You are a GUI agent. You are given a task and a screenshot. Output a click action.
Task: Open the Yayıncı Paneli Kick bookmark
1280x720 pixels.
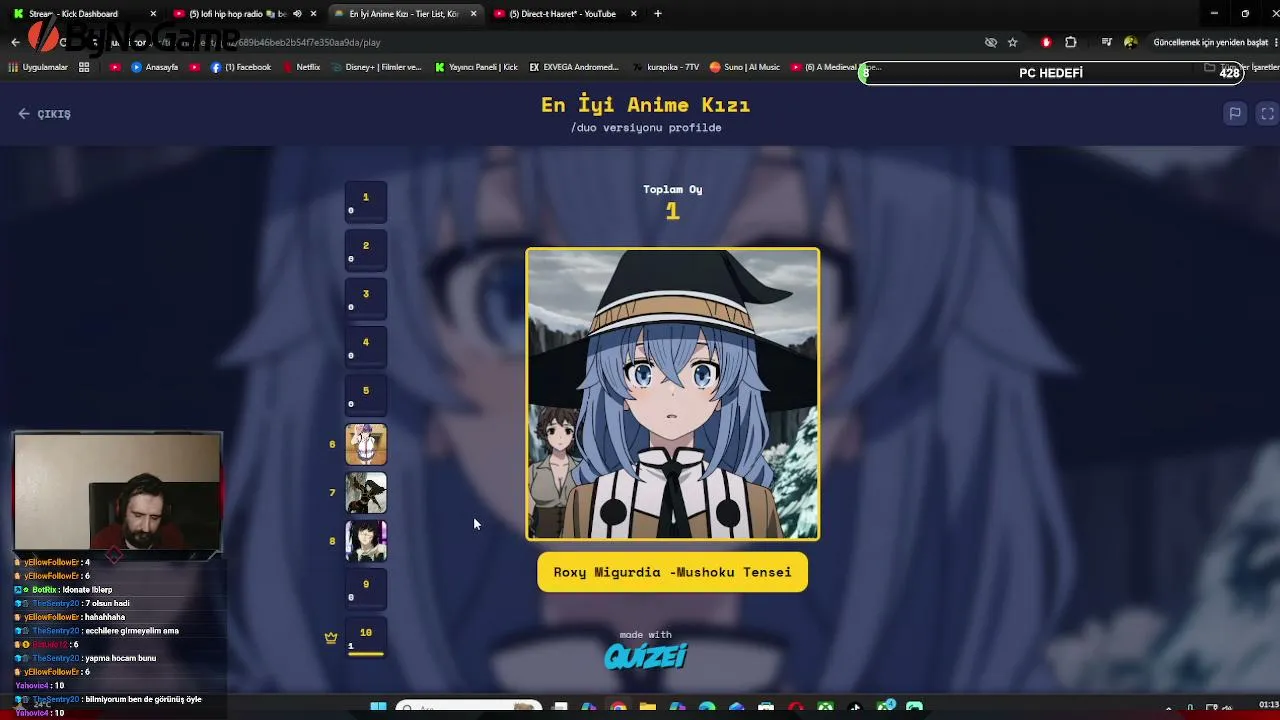point(475,67)
